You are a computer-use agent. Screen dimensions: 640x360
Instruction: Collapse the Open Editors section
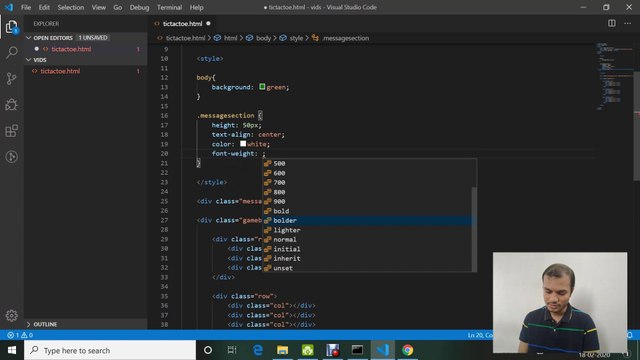pos(29,38)
